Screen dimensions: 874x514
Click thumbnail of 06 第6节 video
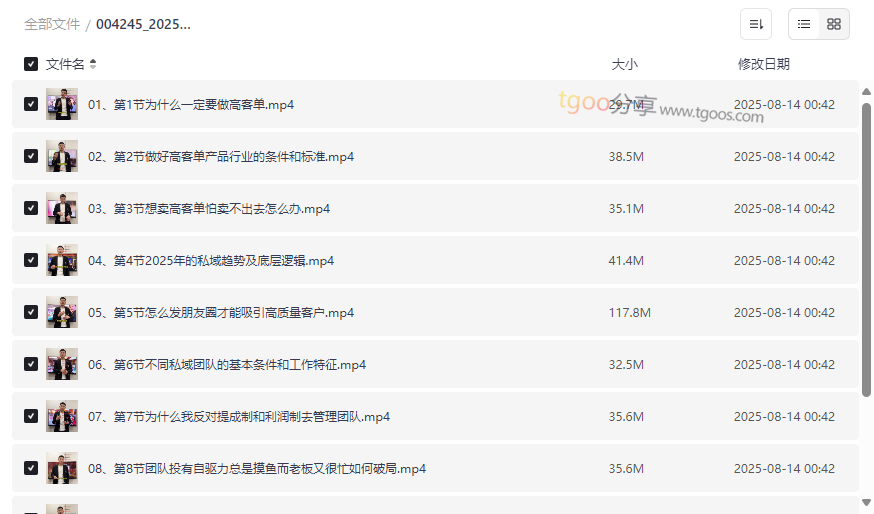coord(62,364)
